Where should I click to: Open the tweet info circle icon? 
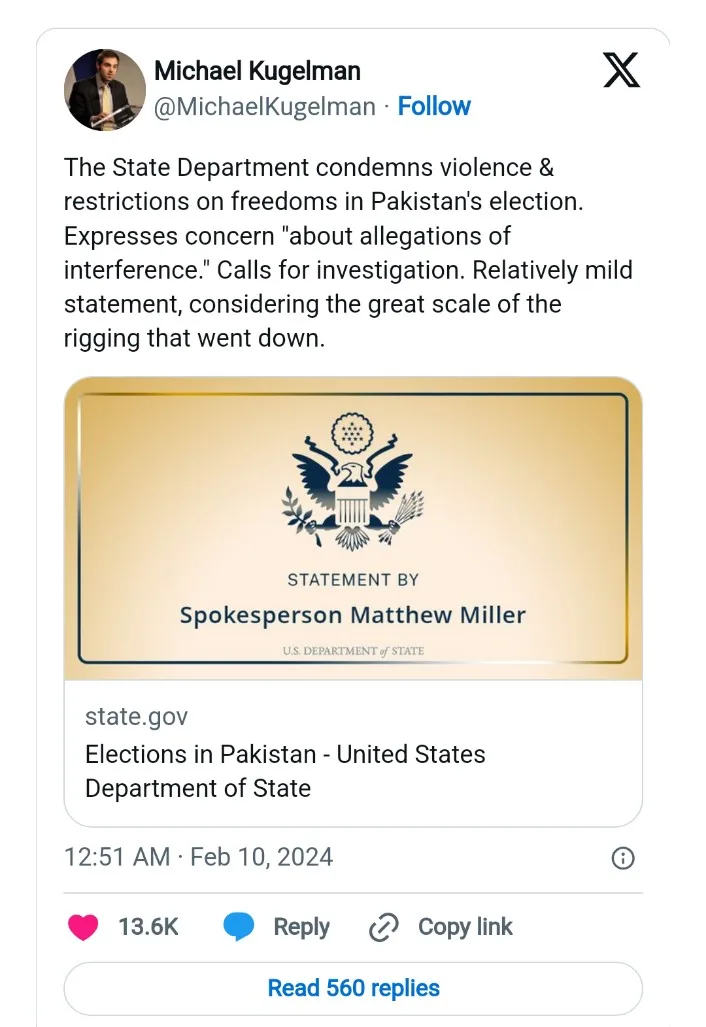(x=622, y=858)
